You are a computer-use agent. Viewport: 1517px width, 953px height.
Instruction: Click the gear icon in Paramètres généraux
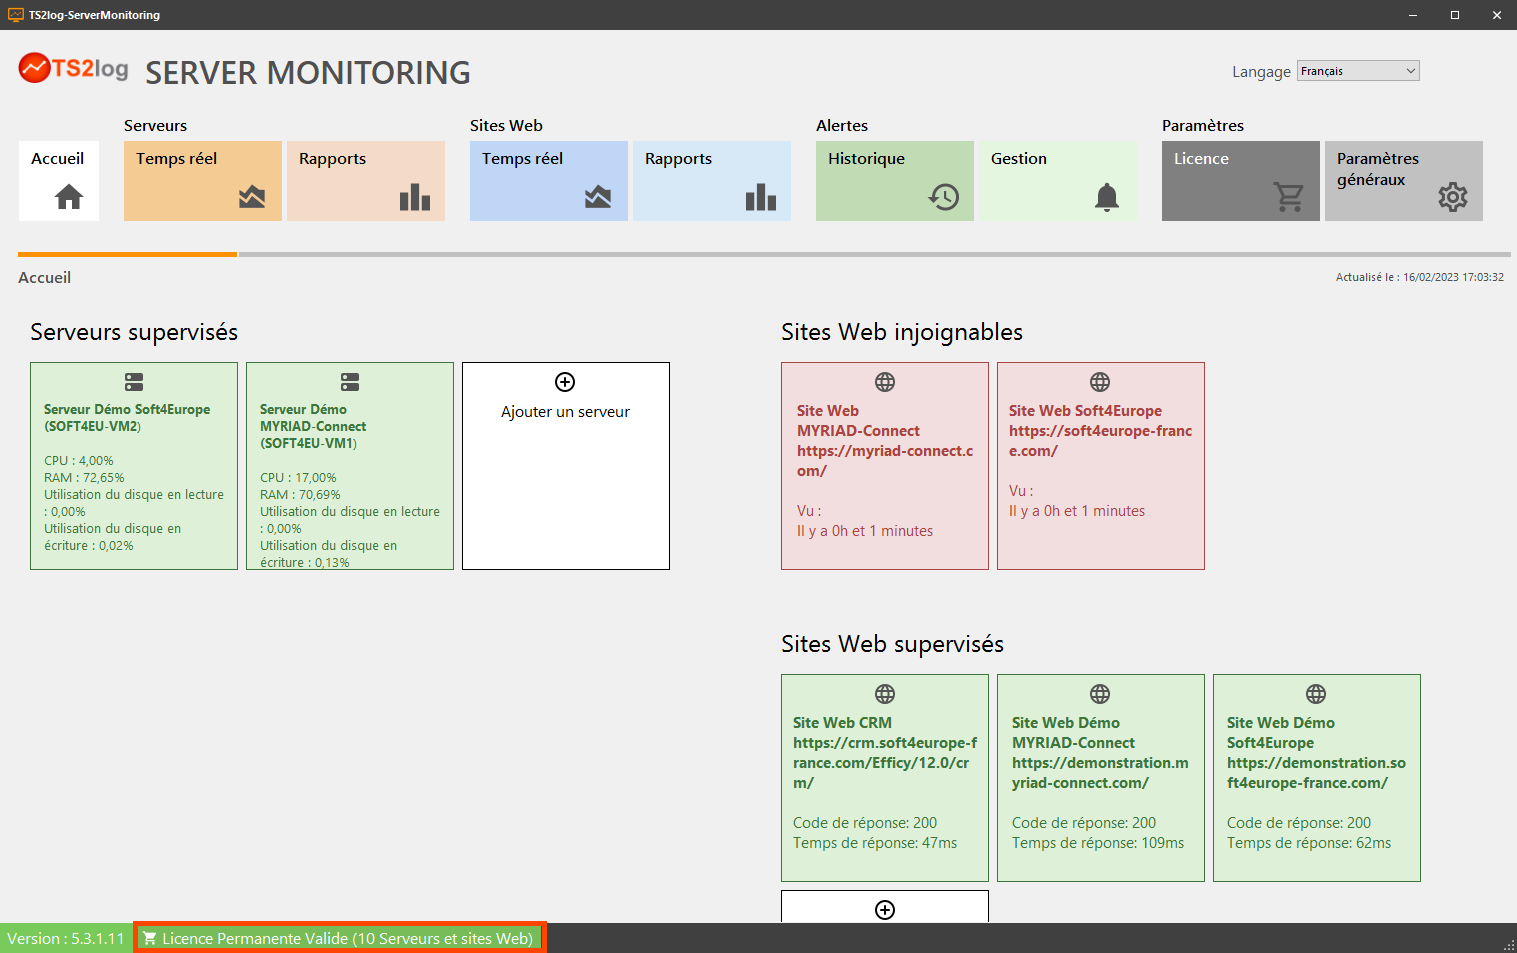tap(1453, 197)
